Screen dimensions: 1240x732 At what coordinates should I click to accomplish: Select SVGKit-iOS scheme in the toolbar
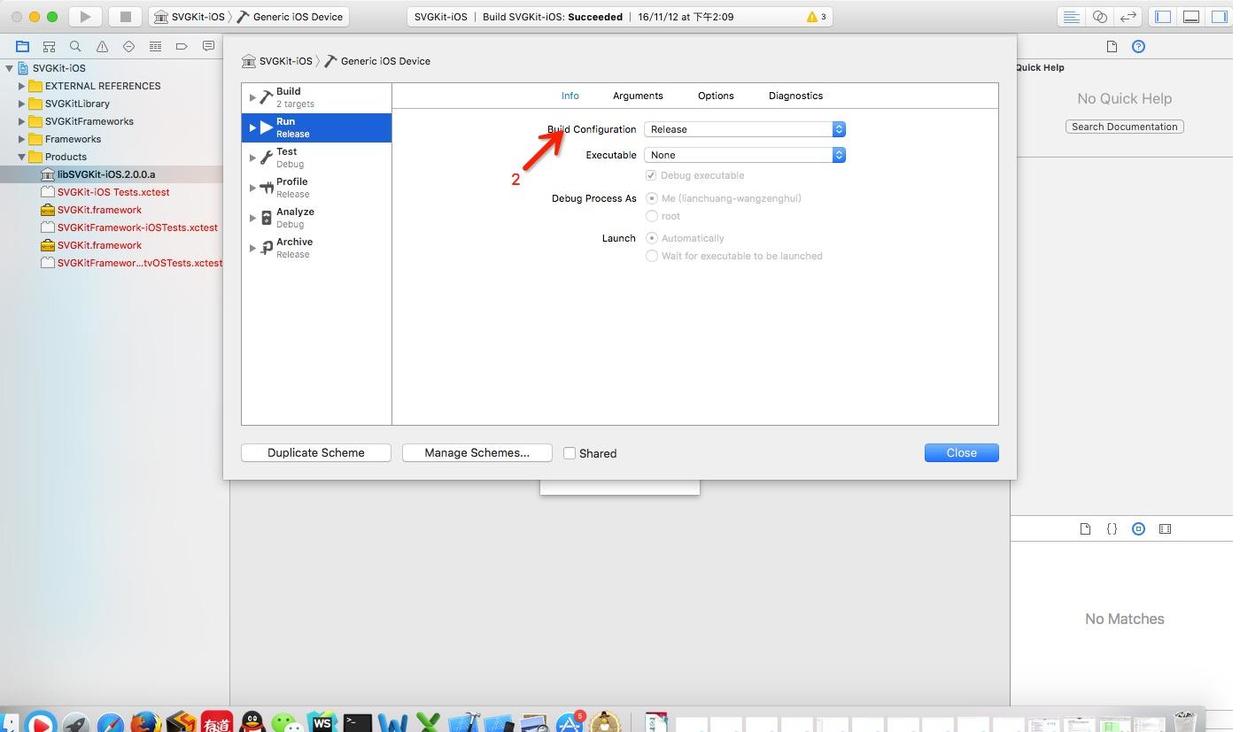[x=189, y=17]
